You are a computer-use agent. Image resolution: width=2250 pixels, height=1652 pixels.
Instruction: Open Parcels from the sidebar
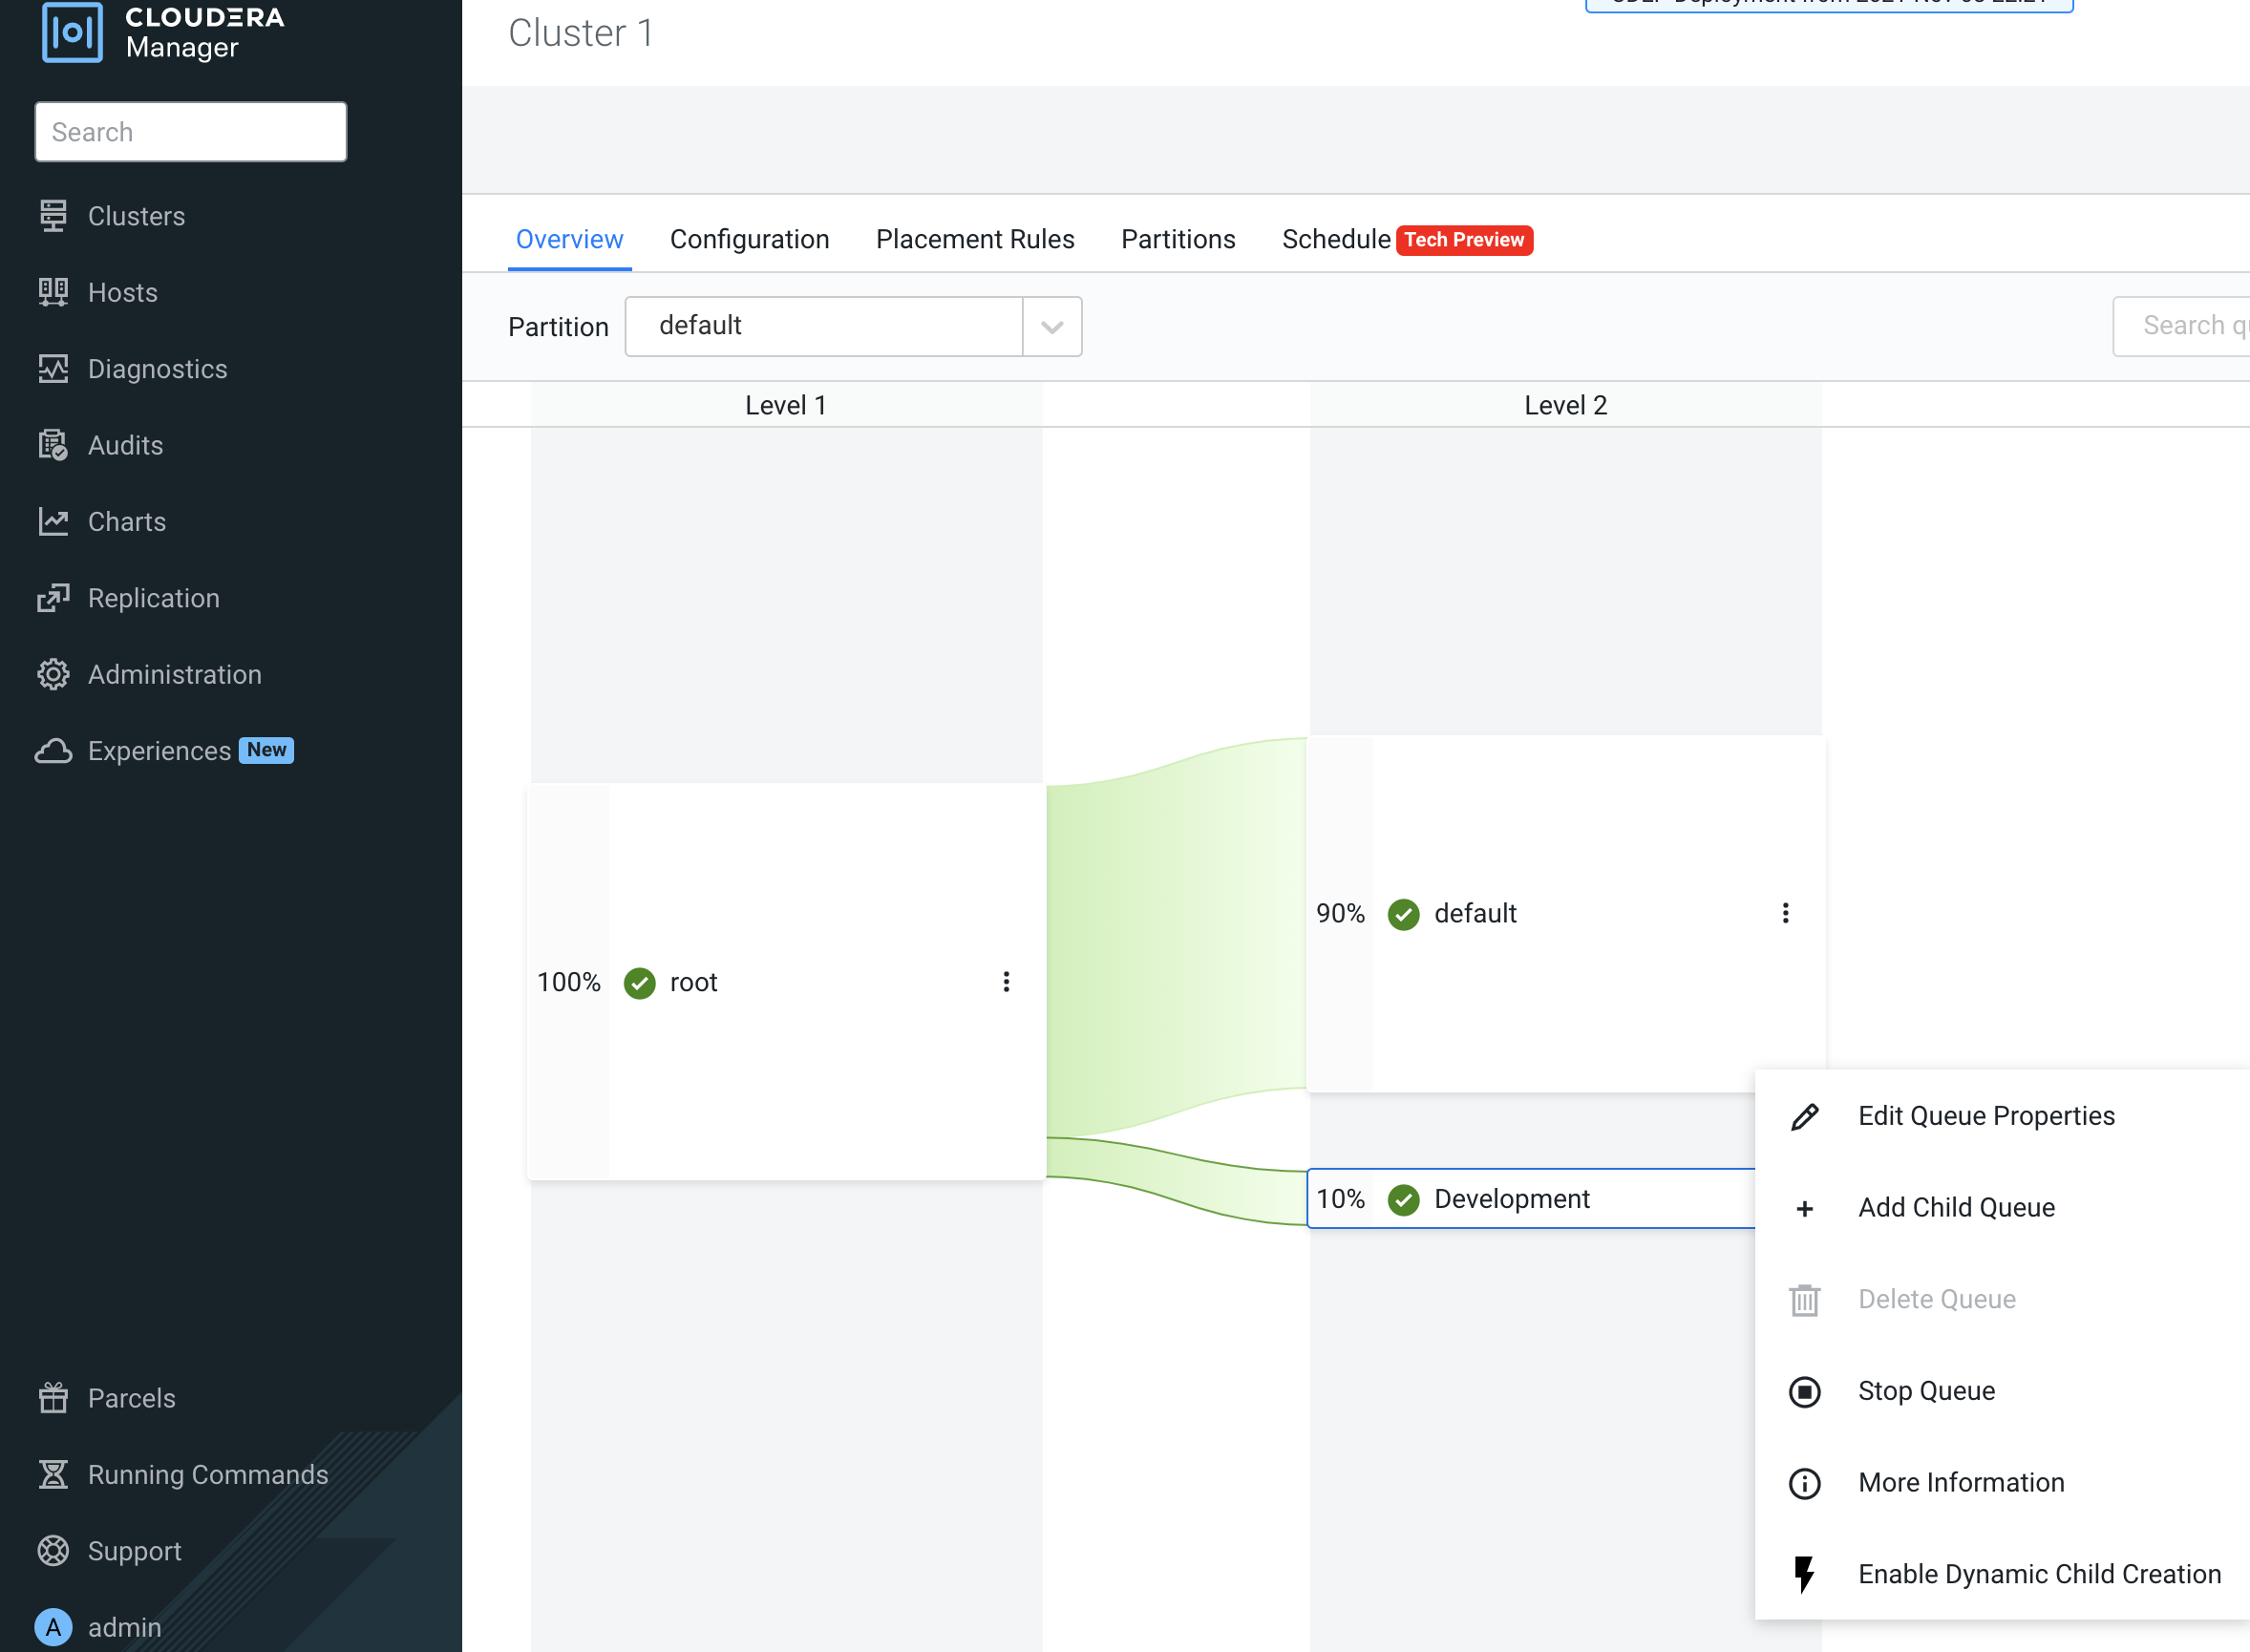tap(131, 1398)
